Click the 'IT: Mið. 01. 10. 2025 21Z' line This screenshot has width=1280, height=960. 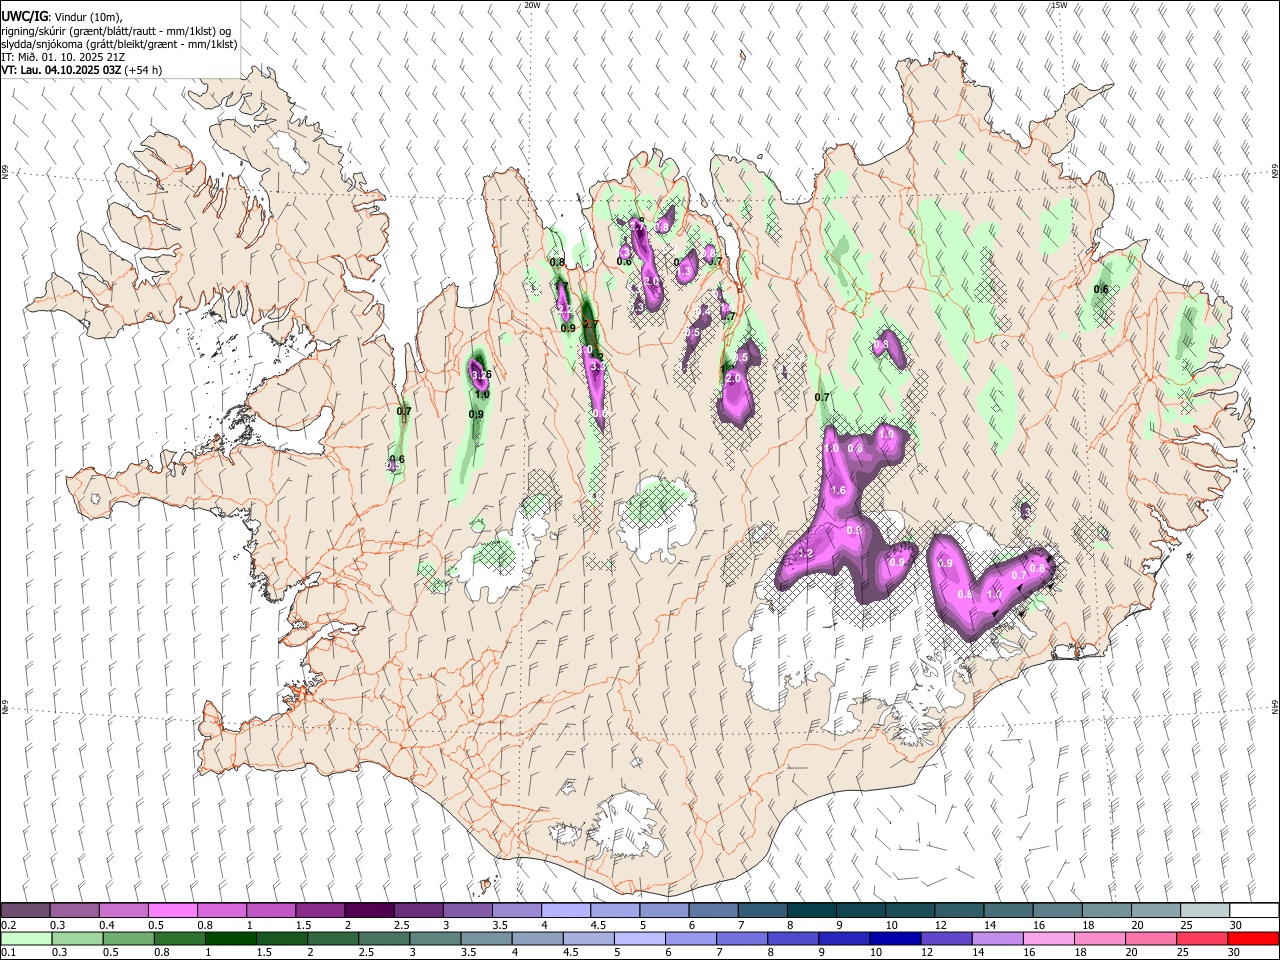[63, 57]
